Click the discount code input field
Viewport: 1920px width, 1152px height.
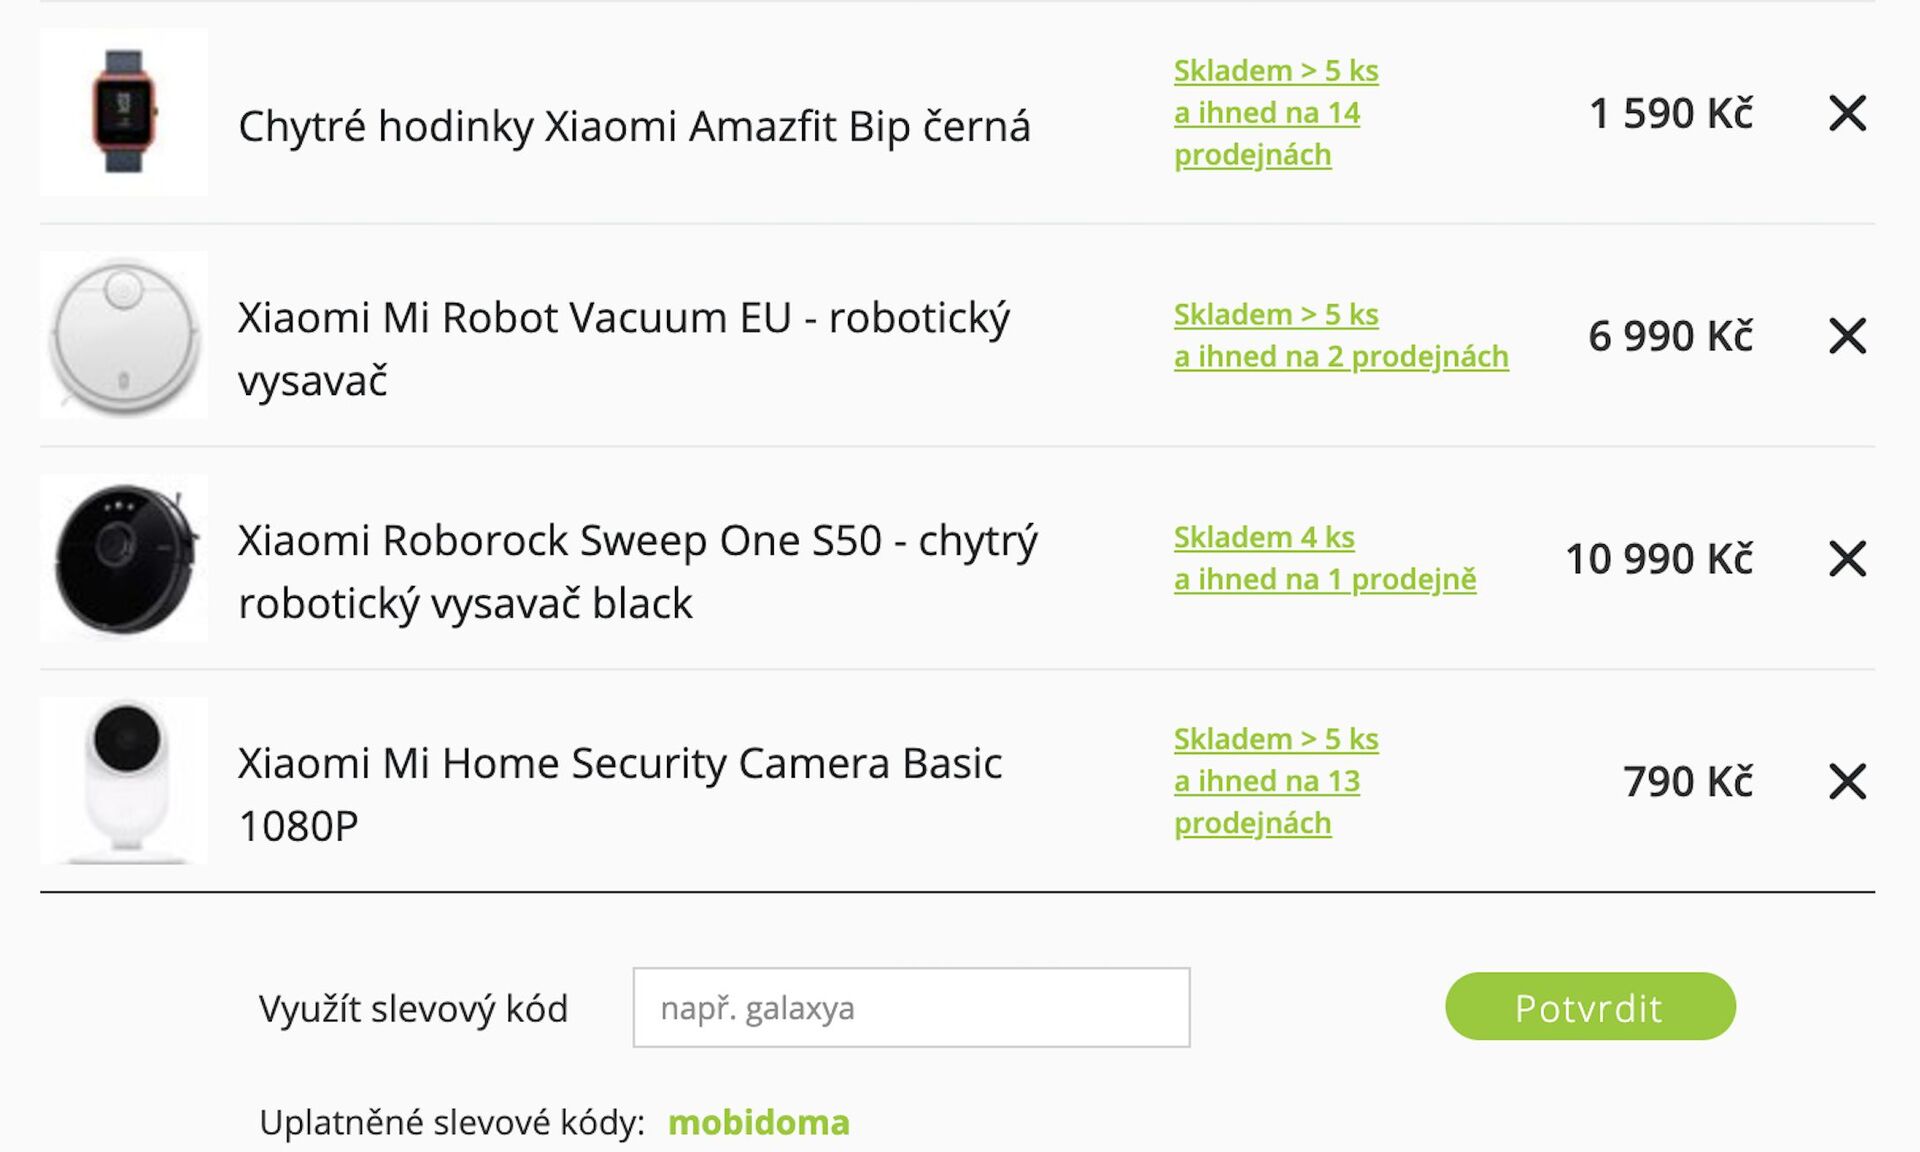(x=911, y=1007)
